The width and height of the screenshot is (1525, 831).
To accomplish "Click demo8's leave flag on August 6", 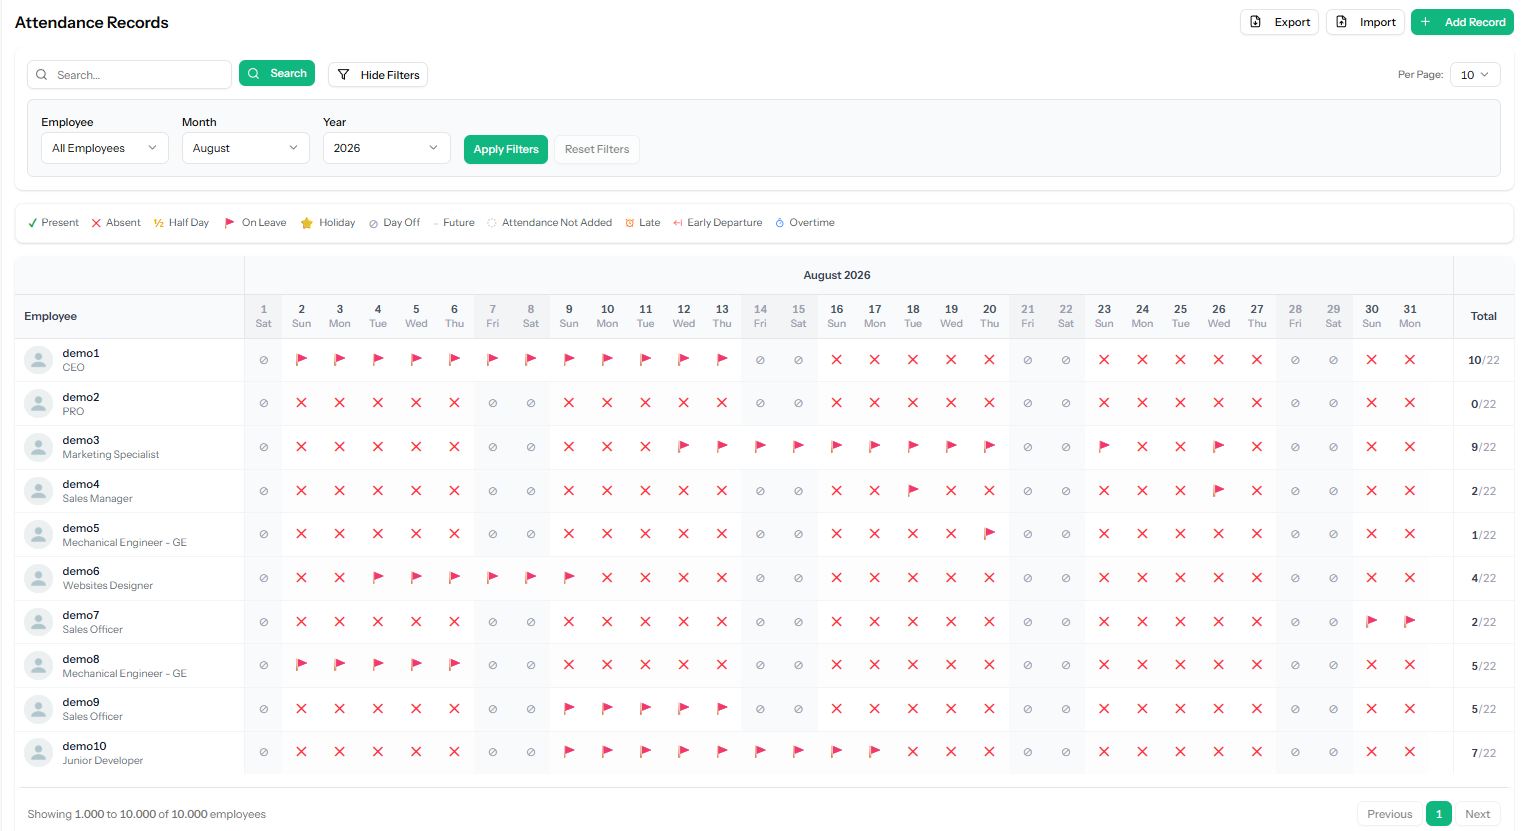I will (455, 665).
